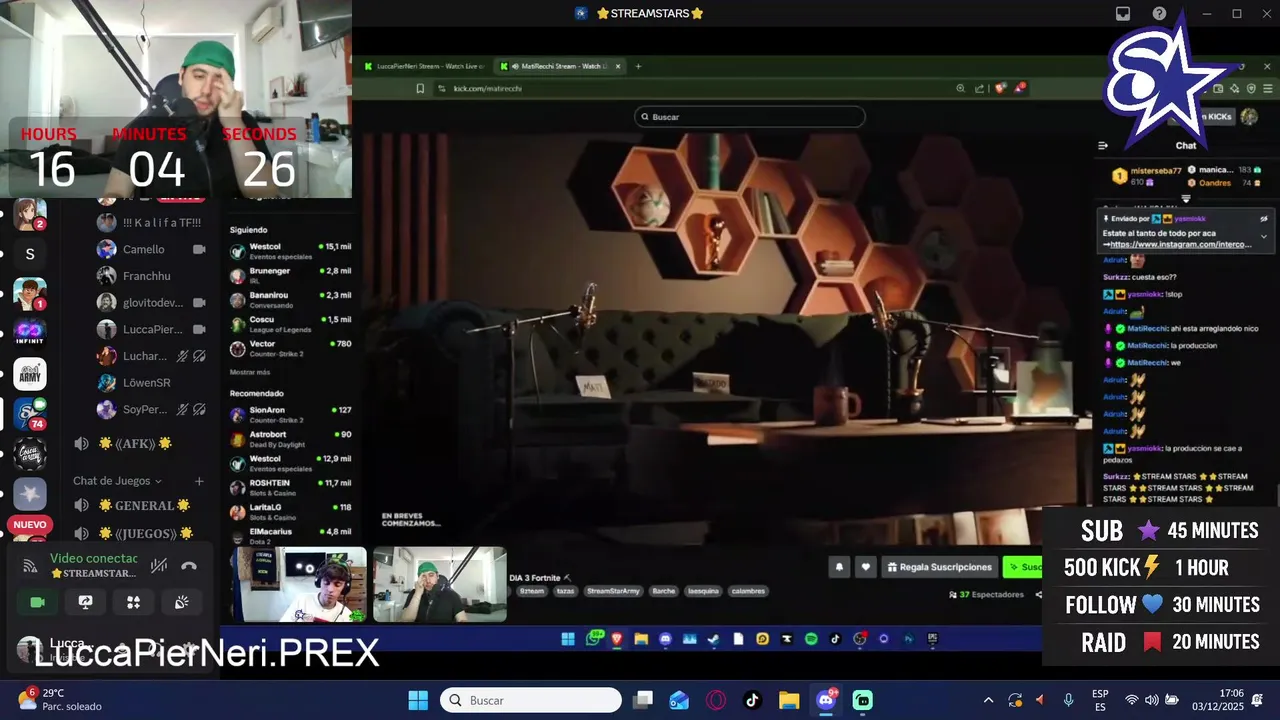Open Windows Start menu
This screenshot has width=1280, height=720.
tap(418, 700)
